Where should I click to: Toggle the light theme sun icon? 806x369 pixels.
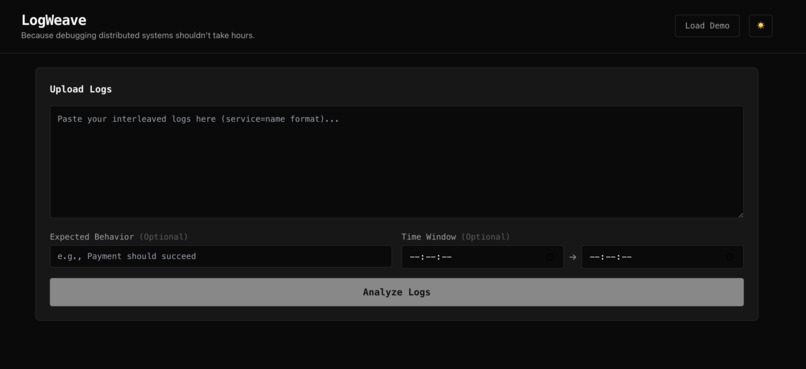tap(760, 26)
